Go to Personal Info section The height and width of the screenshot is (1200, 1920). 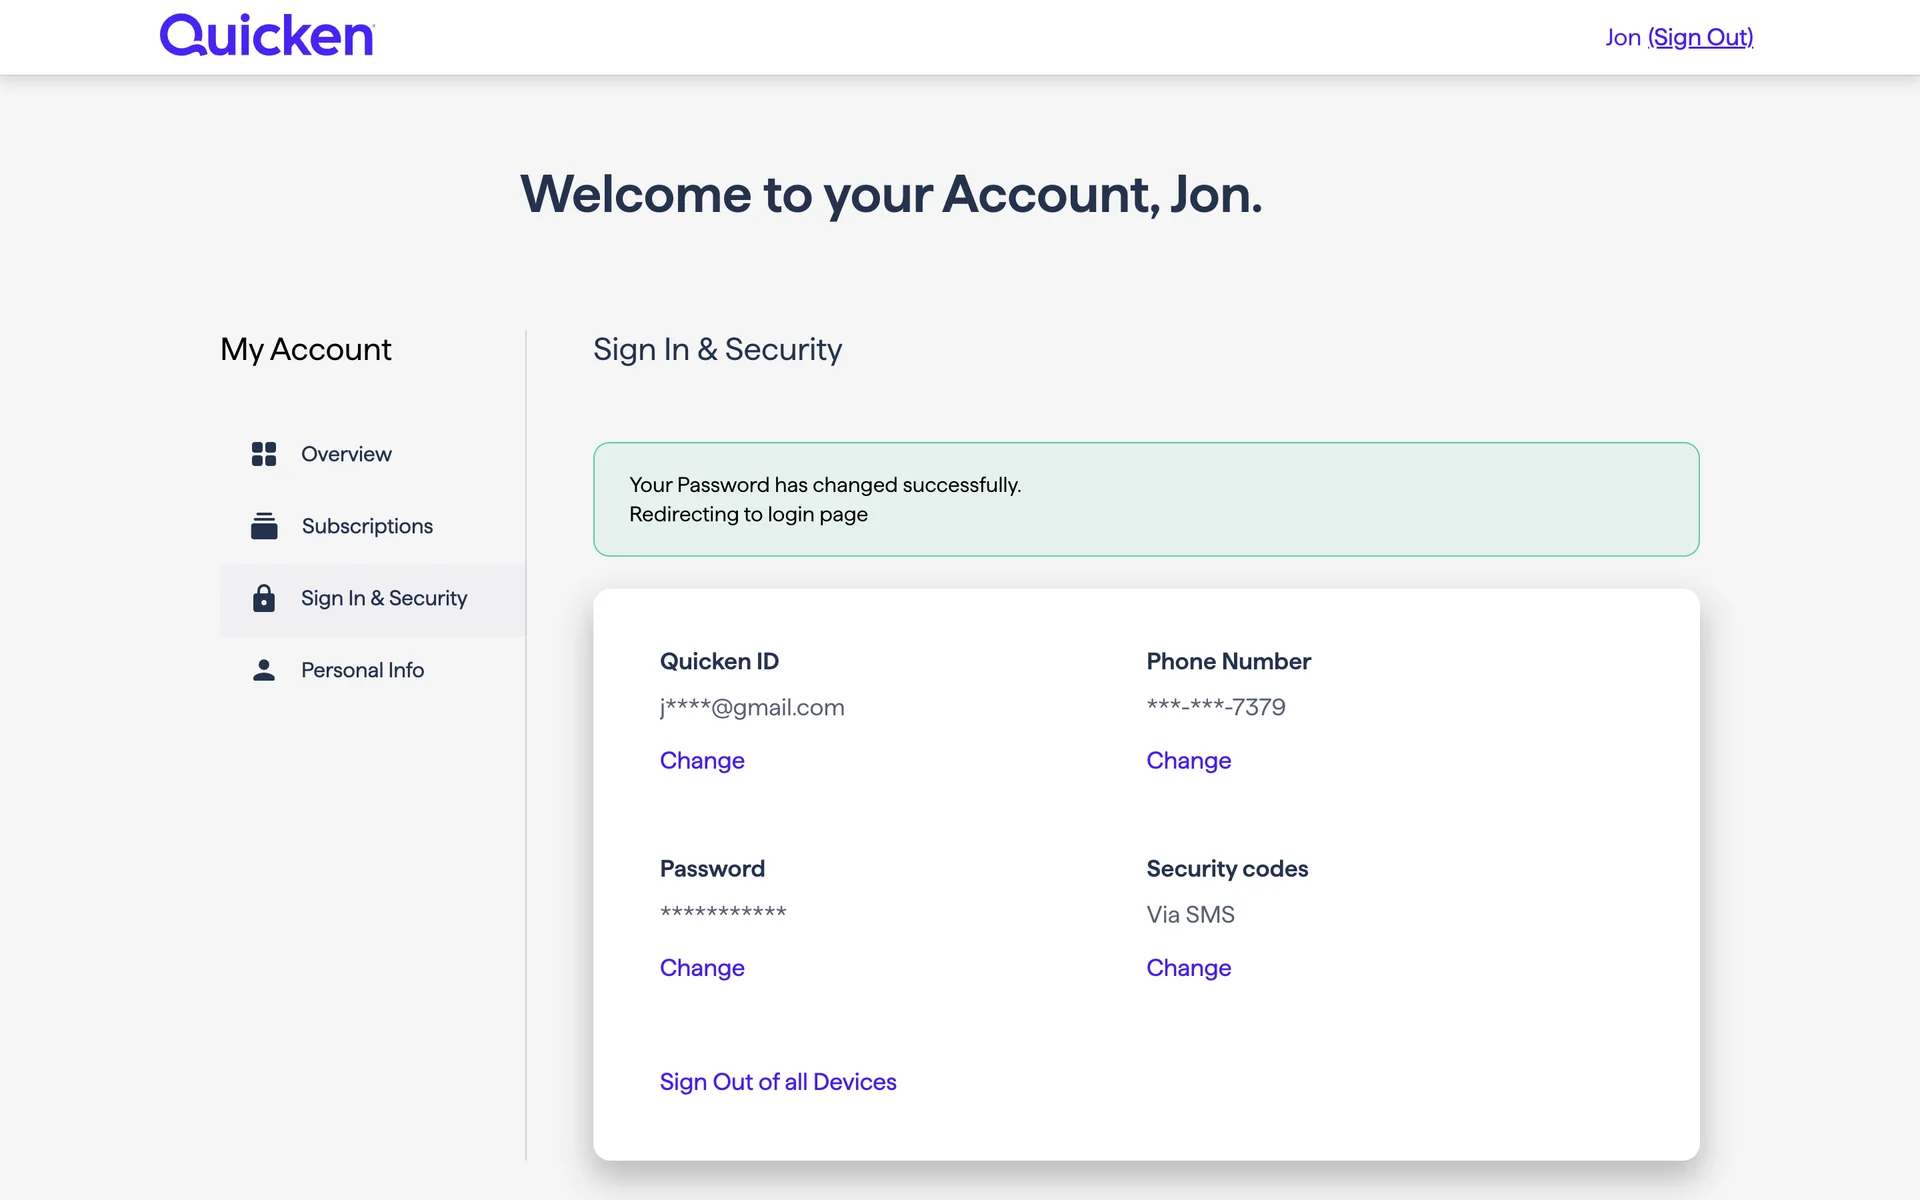coord(362,670)
